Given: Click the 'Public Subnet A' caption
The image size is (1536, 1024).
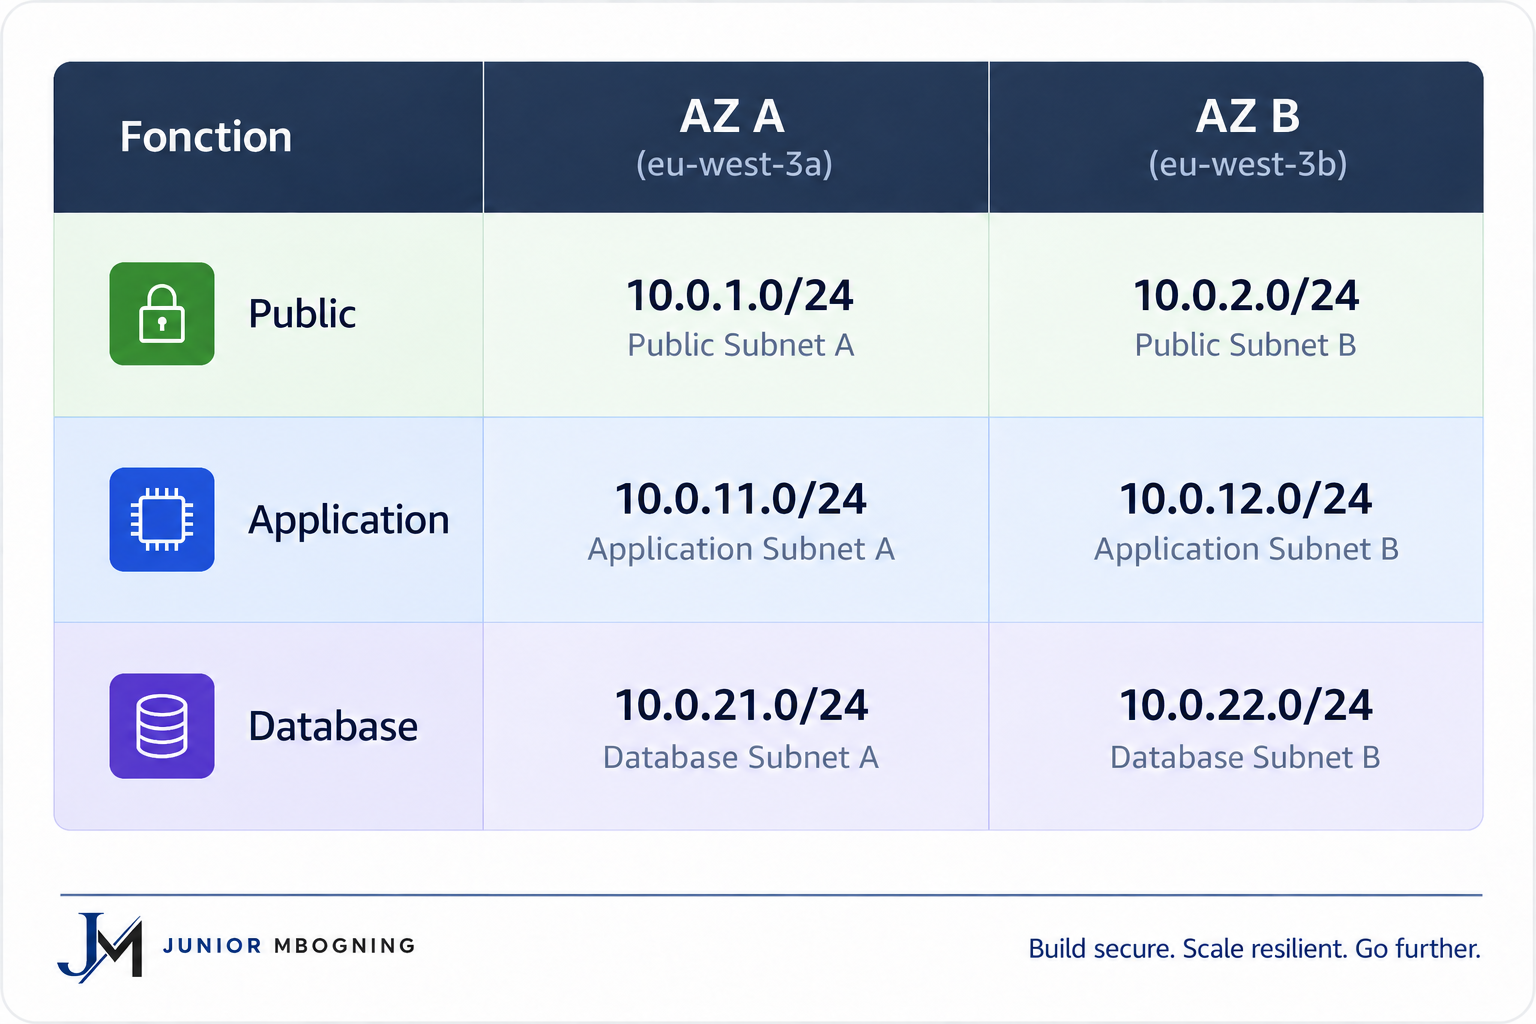Looking at the screenshot, I should tap(741, 345).
